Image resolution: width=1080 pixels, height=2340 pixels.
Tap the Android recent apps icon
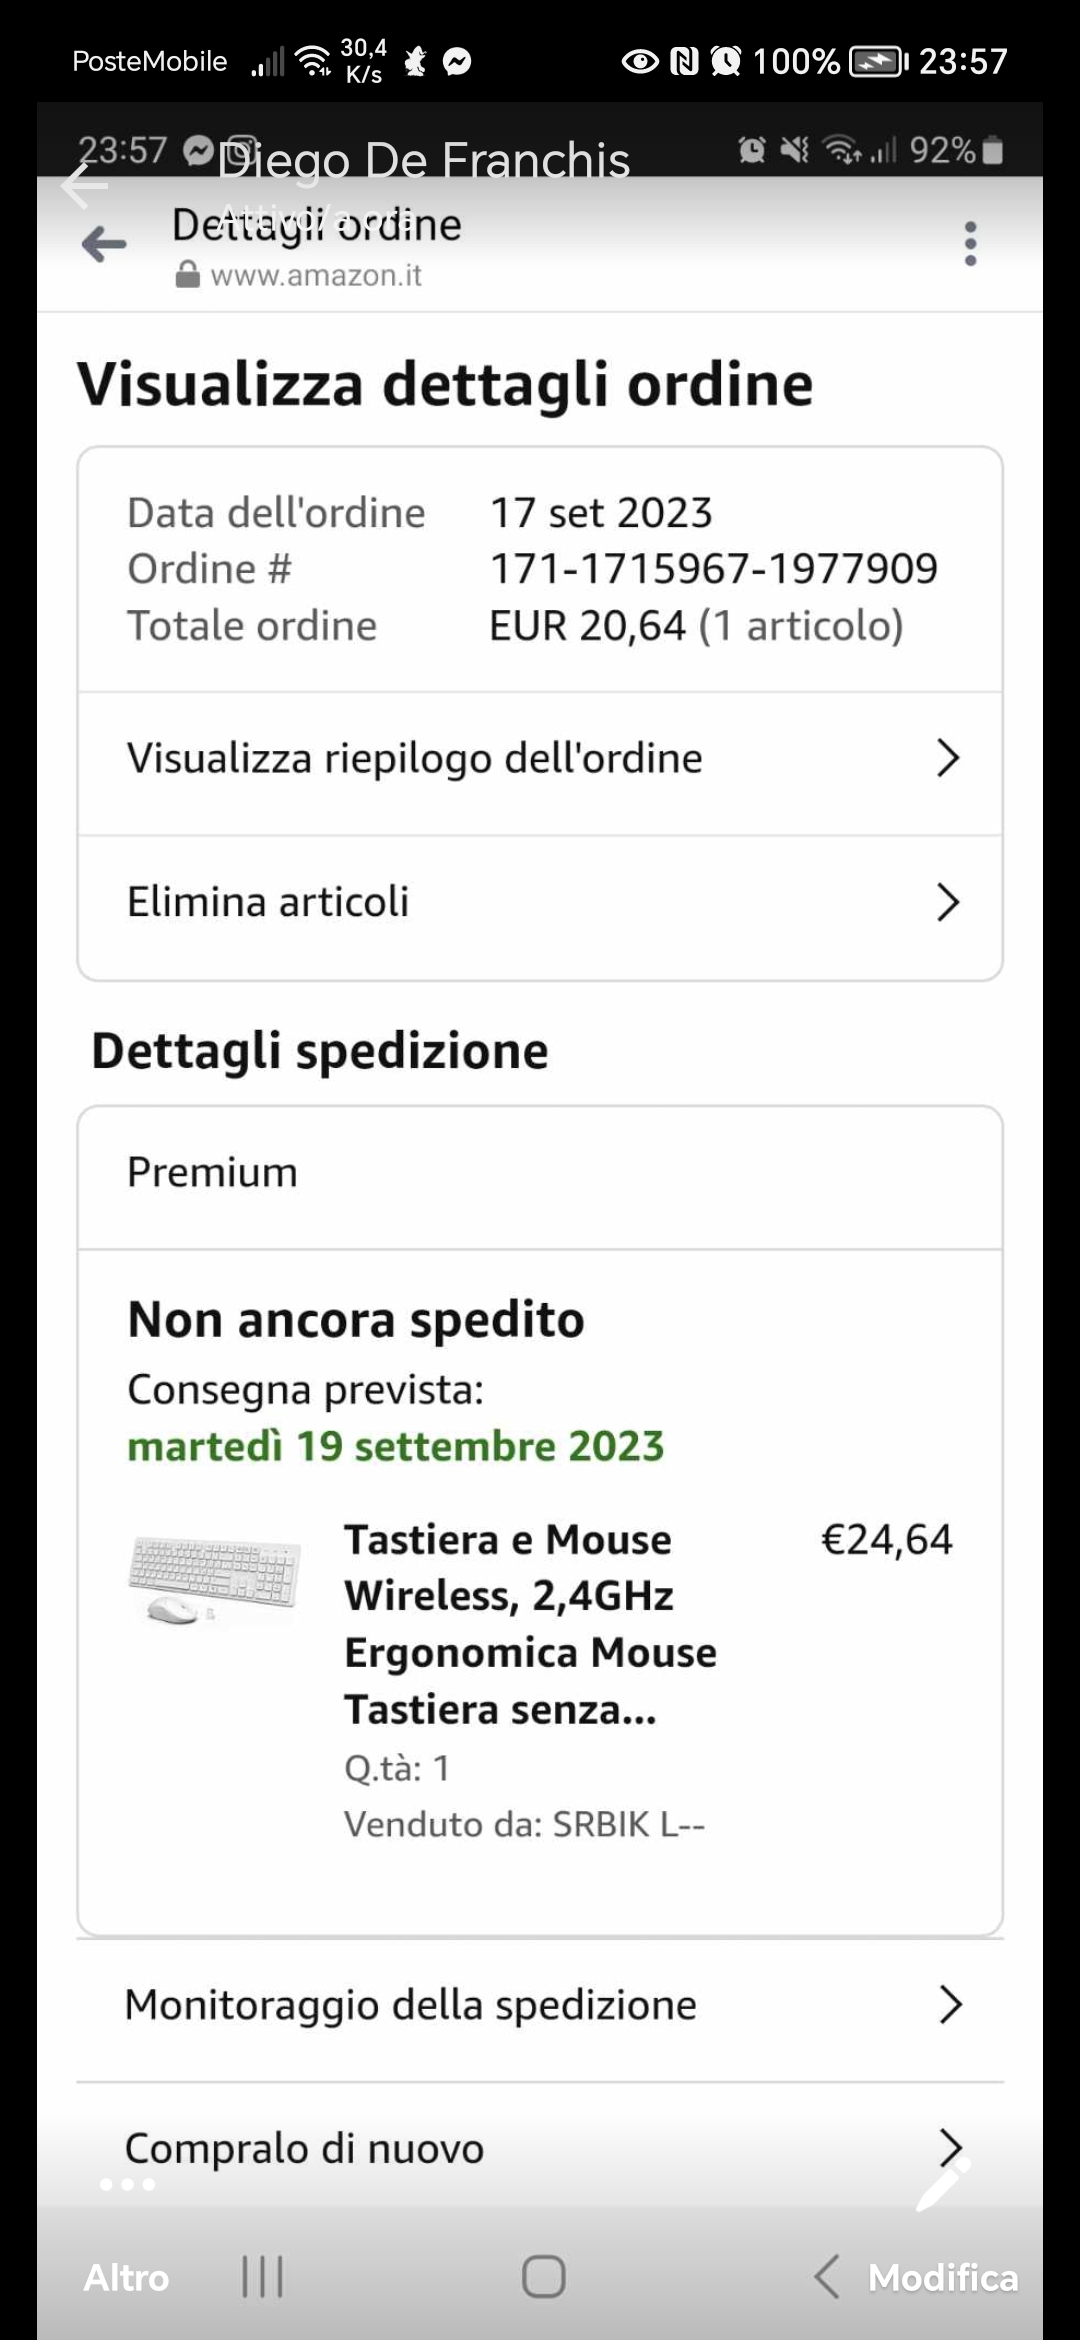point(263,2277)
